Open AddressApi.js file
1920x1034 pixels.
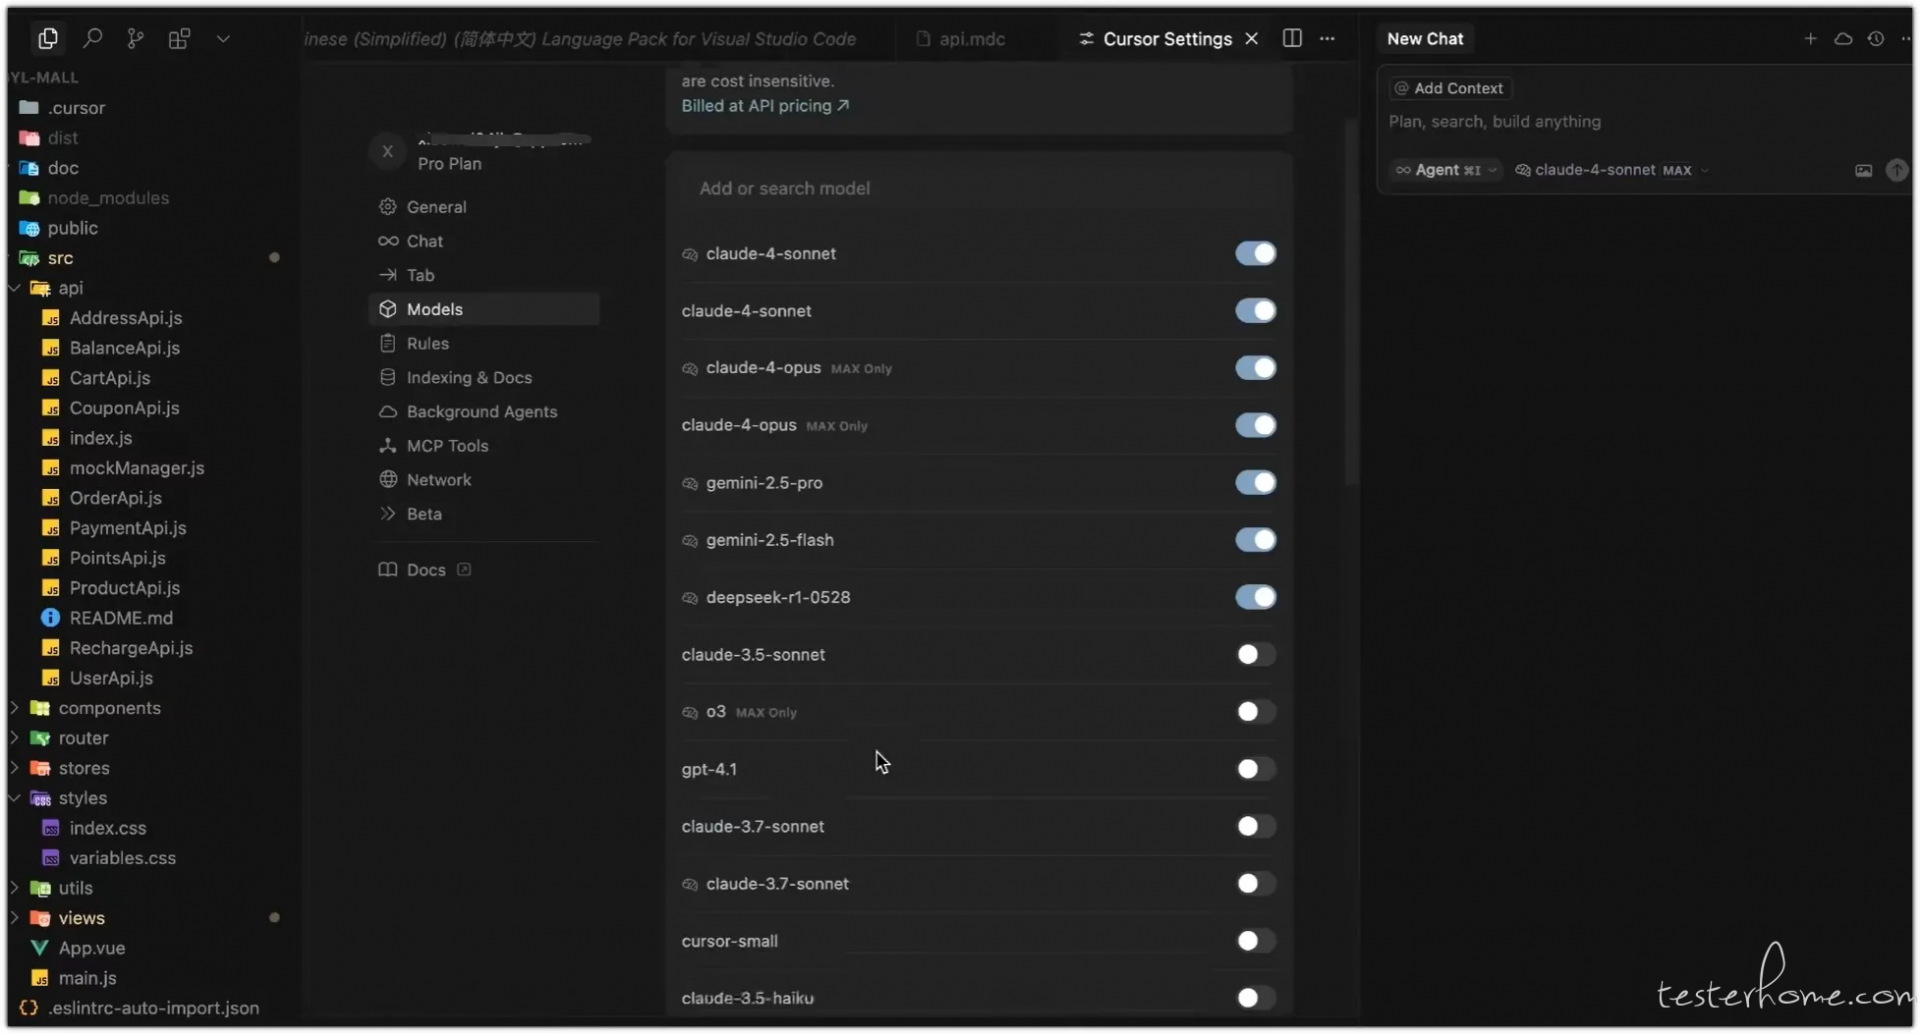pyautogui.click(x=125, y=318)
